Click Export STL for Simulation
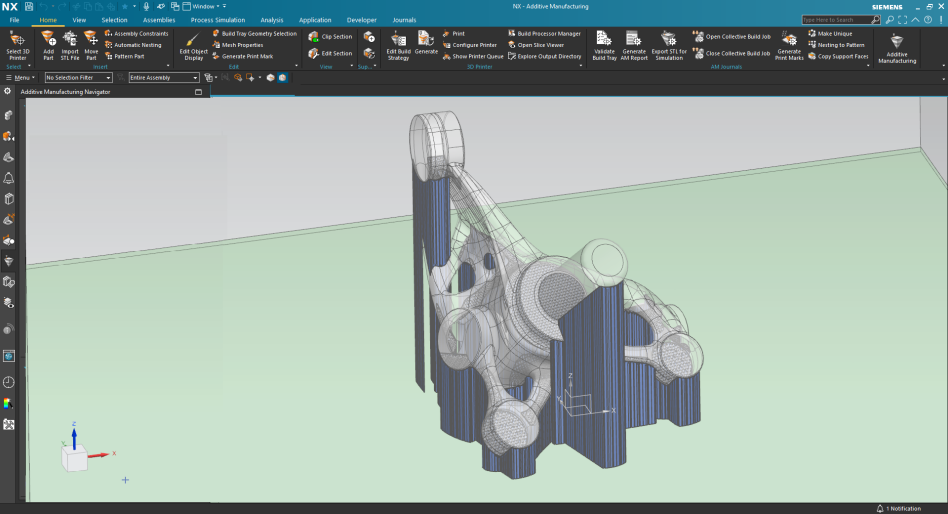948x514 pixels. [668, 39]
